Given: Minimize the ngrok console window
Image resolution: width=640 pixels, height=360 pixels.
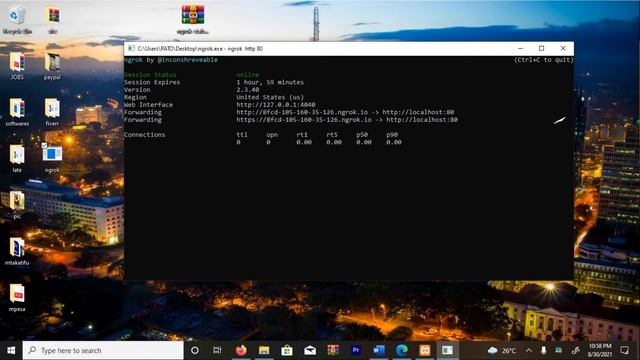Looking at the screenshot, I should point(520,49).
